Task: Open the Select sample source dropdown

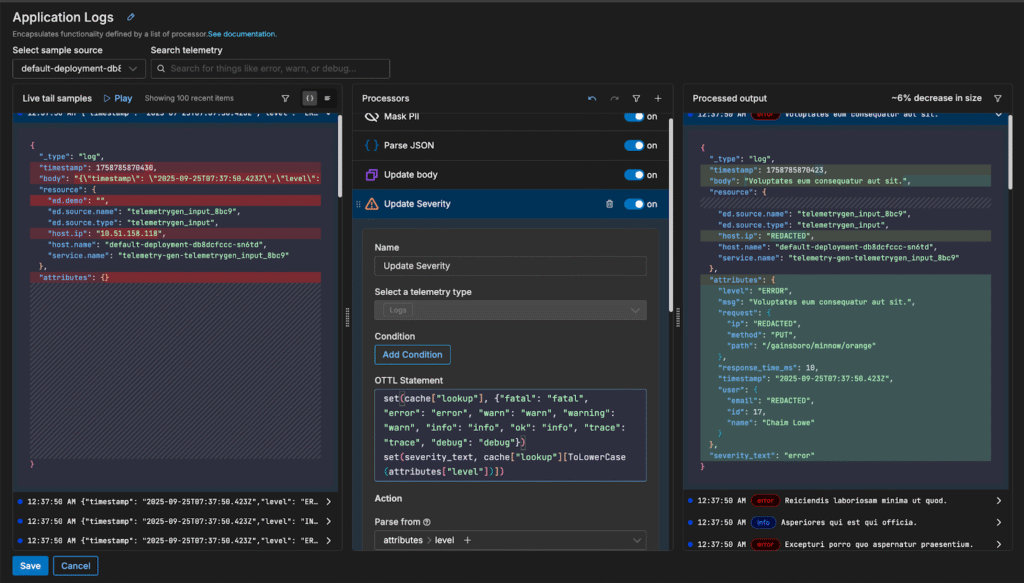Action: [x=79, y=69]
